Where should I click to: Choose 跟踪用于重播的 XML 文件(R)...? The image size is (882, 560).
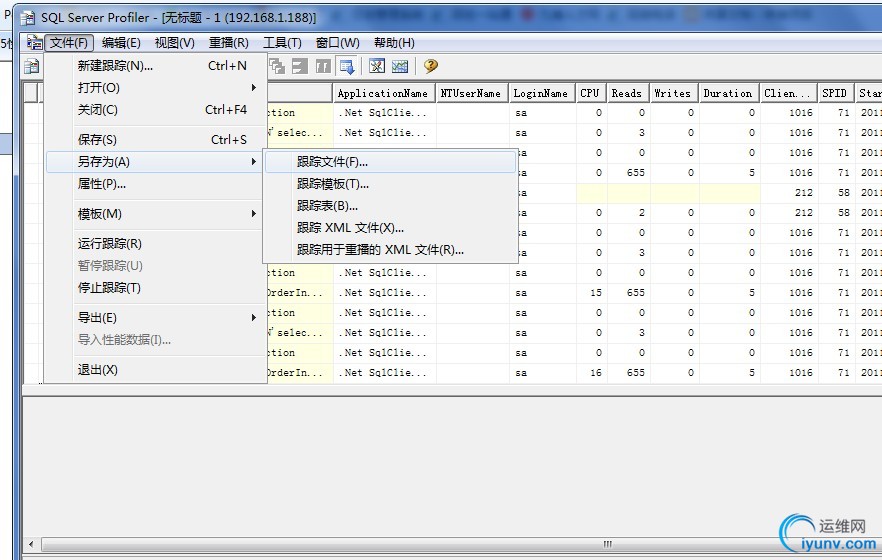(x=390, y=250)
